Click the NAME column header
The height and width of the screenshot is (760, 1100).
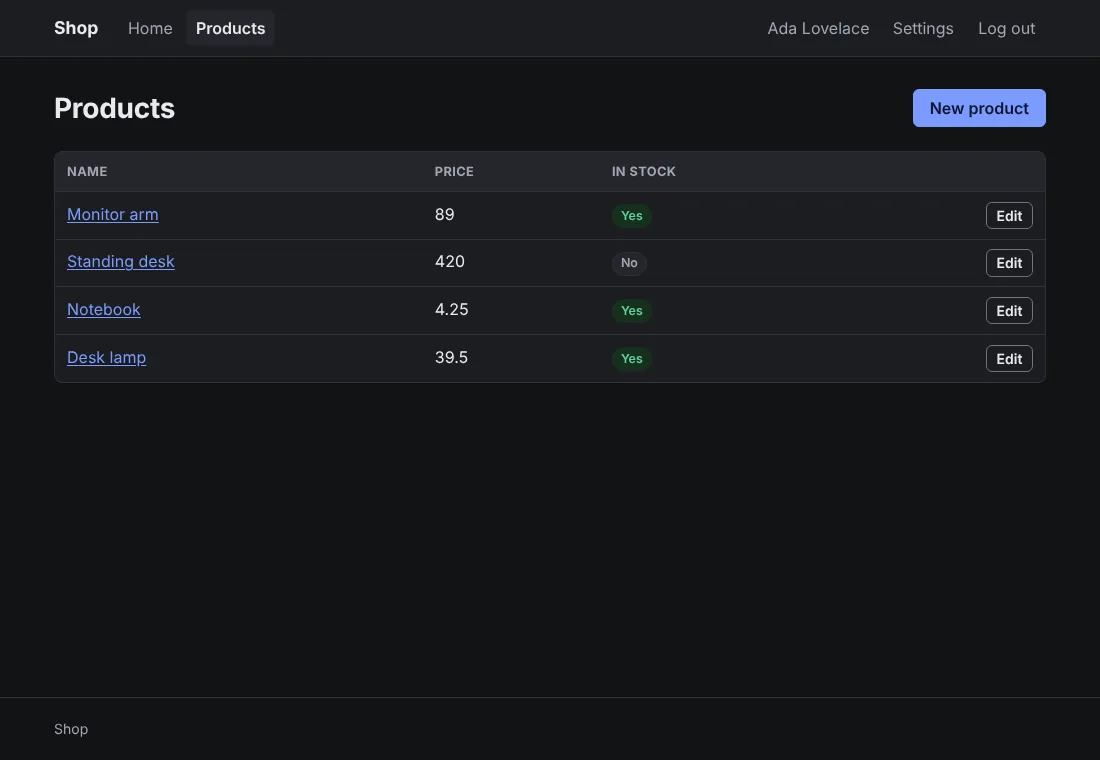[x=87, y=171]
